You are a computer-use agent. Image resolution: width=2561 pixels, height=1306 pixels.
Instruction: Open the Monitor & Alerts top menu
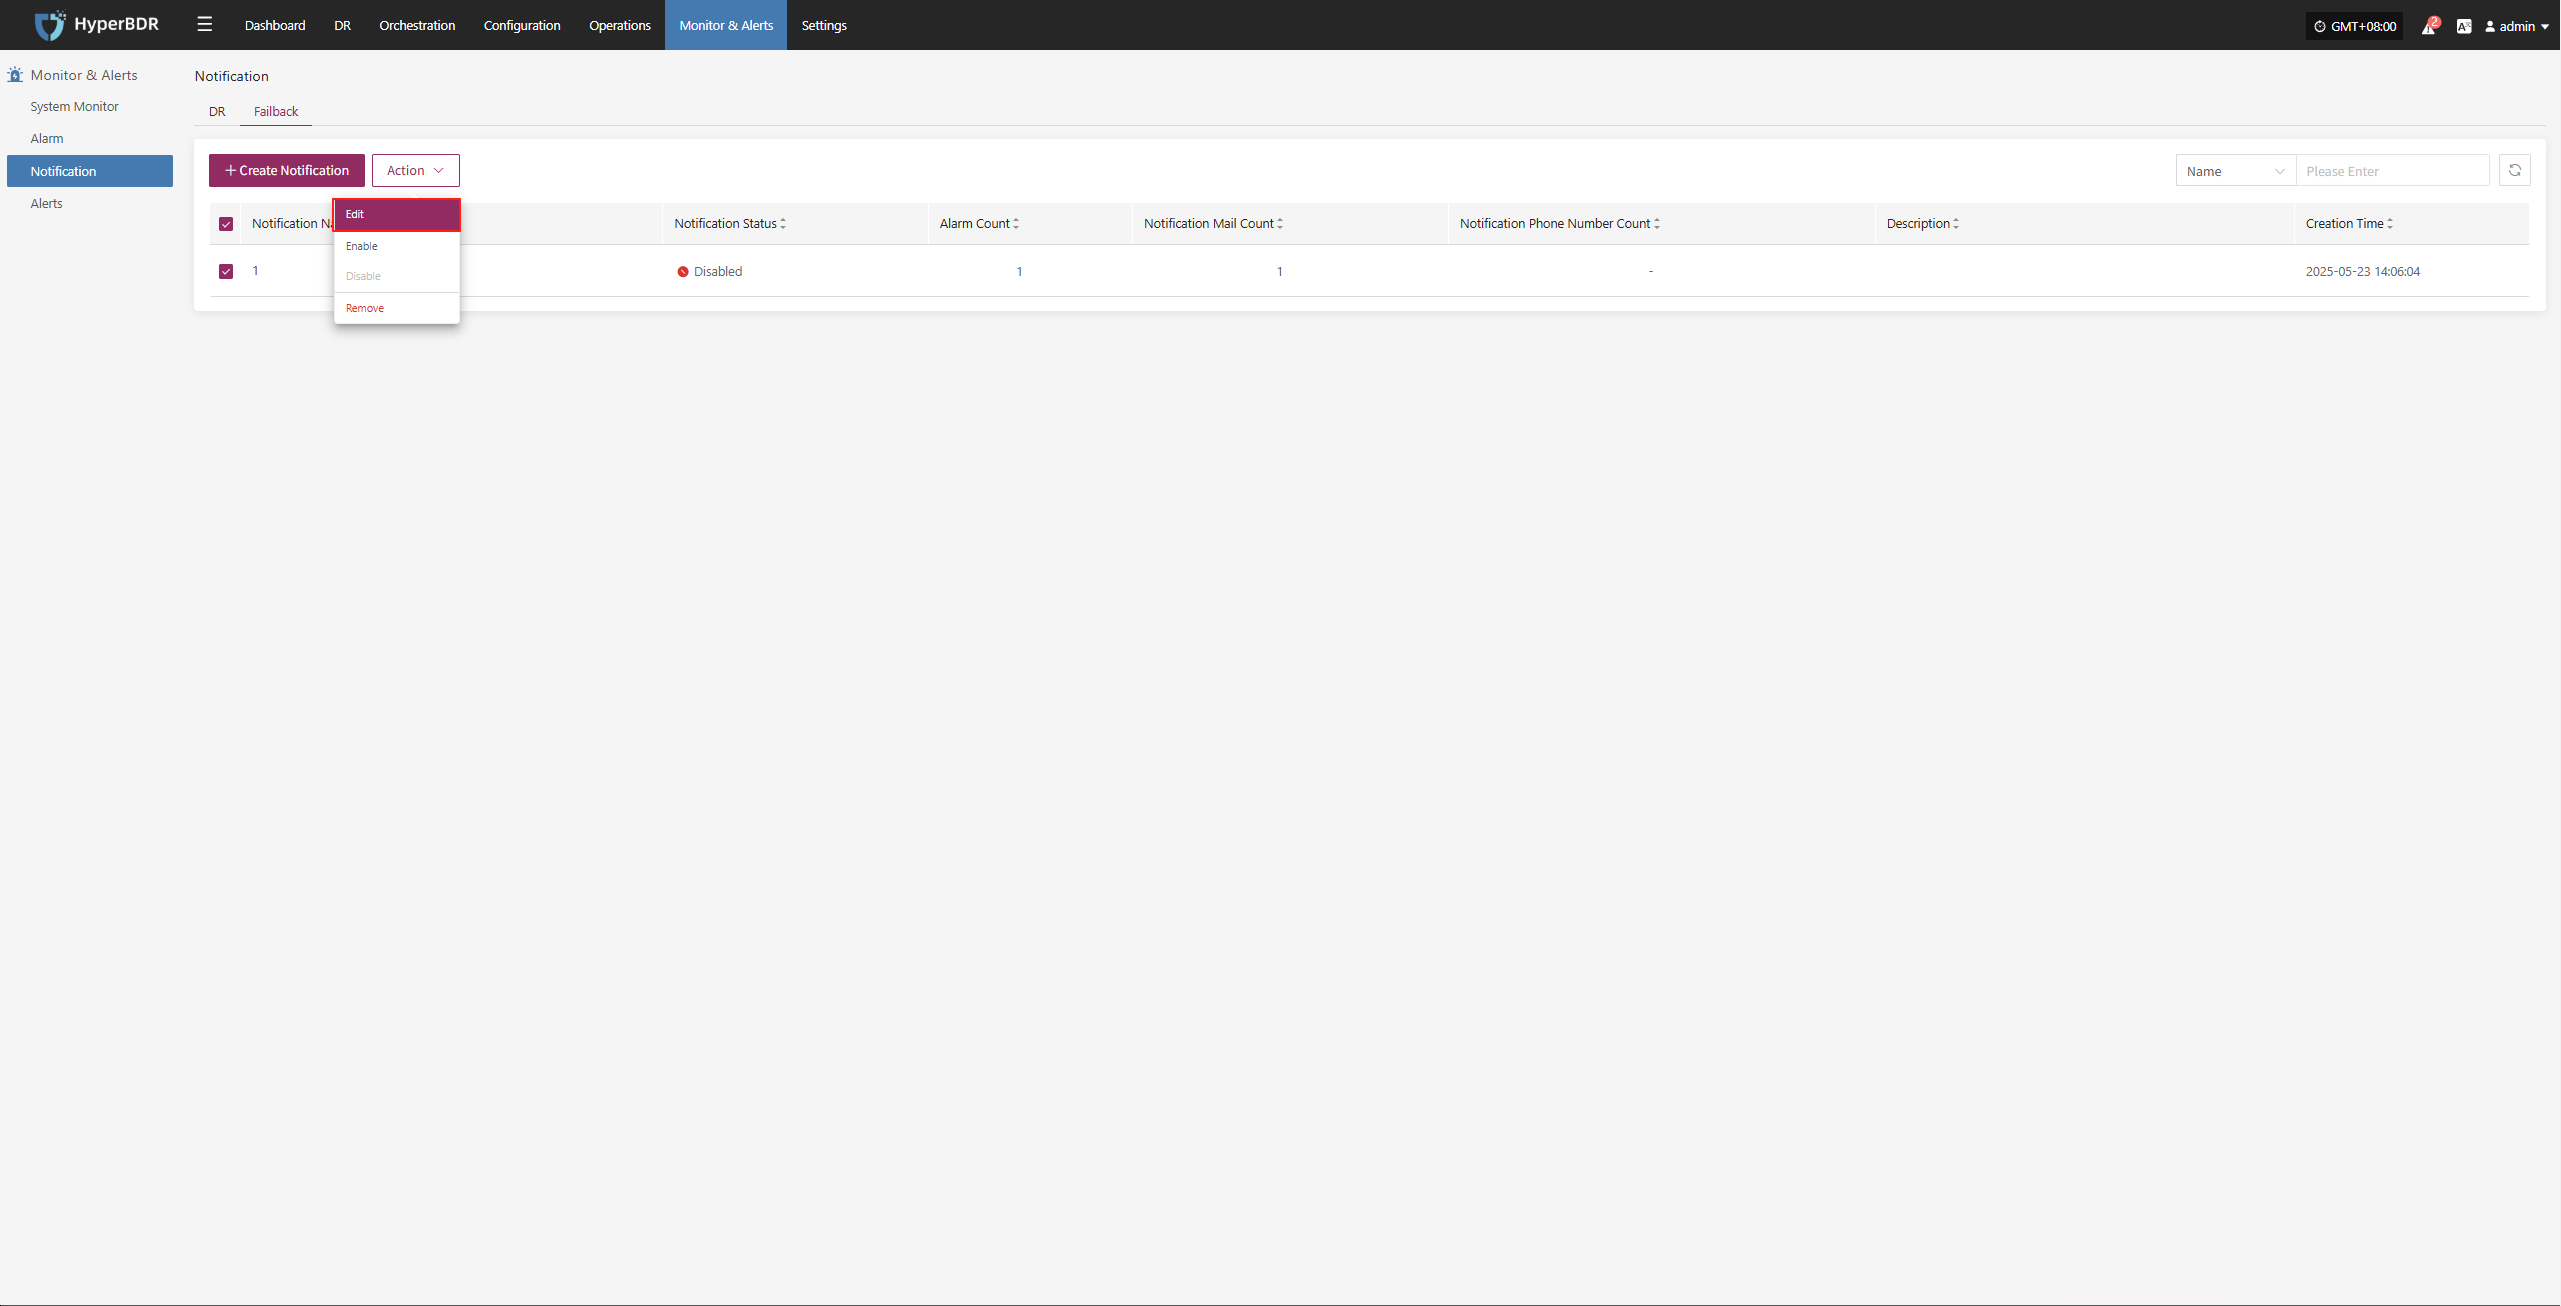[x=726, y=25]
